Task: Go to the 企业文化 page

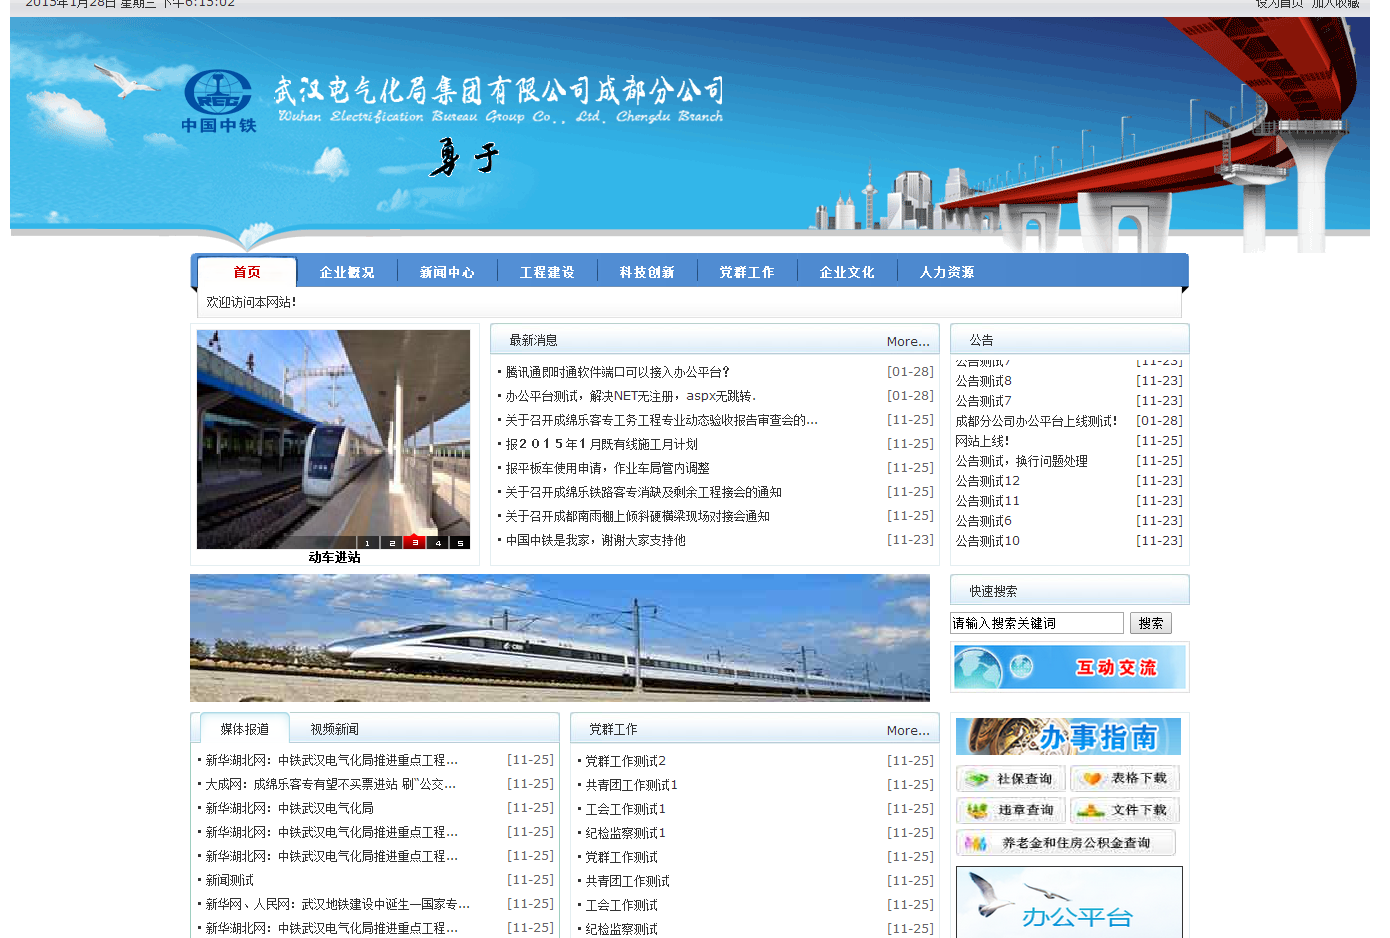Action: (847, 272)
